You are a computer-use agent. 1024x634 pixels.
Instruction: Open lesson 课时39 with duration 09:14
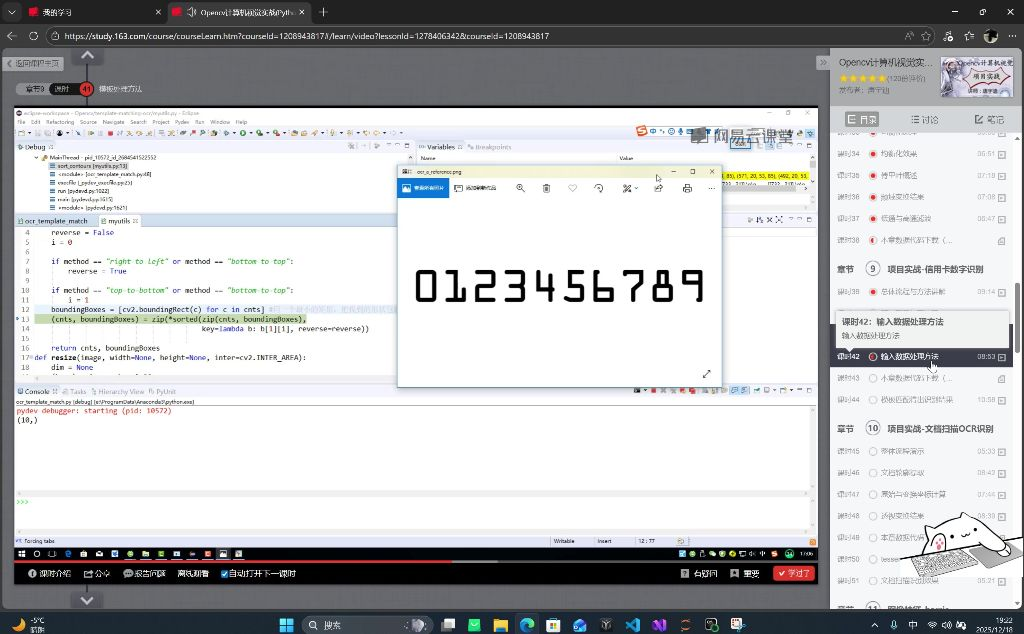tap(922, 292)
